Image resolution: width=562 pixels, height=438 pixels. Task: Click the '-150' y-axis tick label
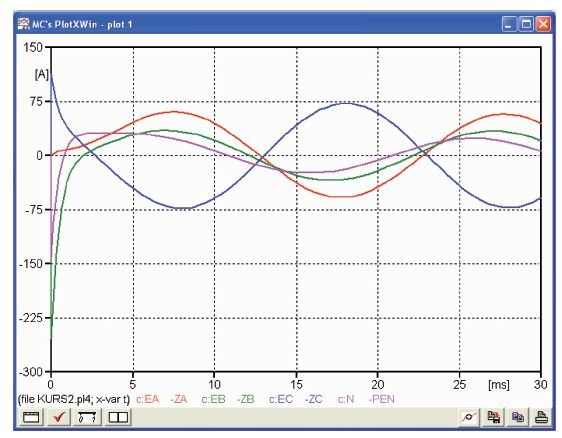(31, 264)
